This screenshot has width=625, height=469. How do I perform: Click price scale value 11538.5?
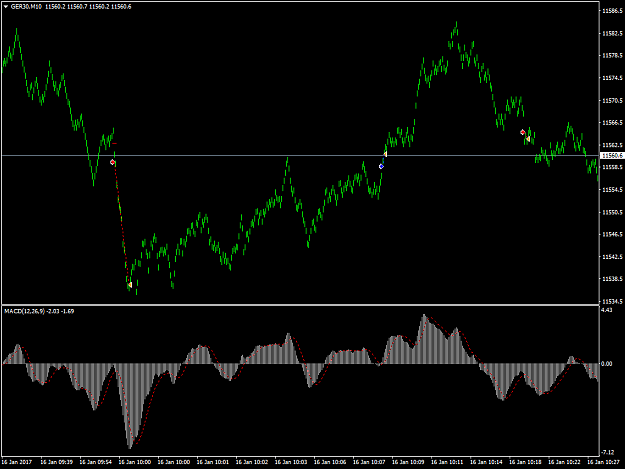(x=612, y=279)
